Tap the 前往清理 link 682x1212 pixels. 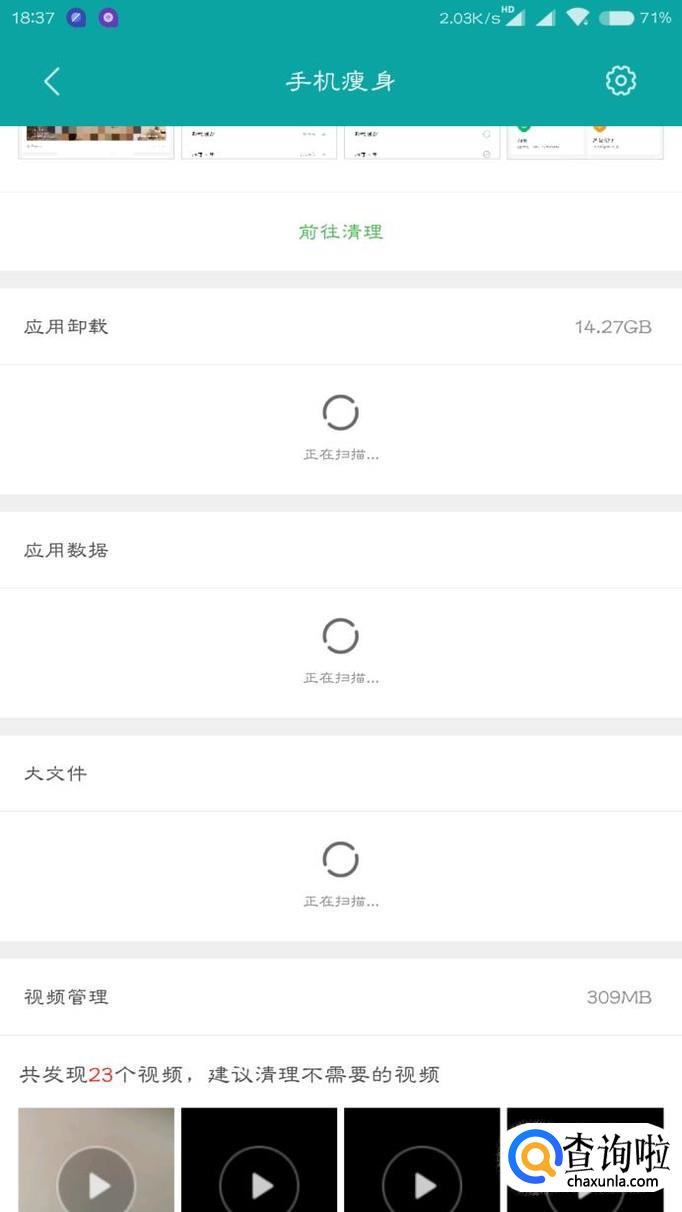pos(340,232)
